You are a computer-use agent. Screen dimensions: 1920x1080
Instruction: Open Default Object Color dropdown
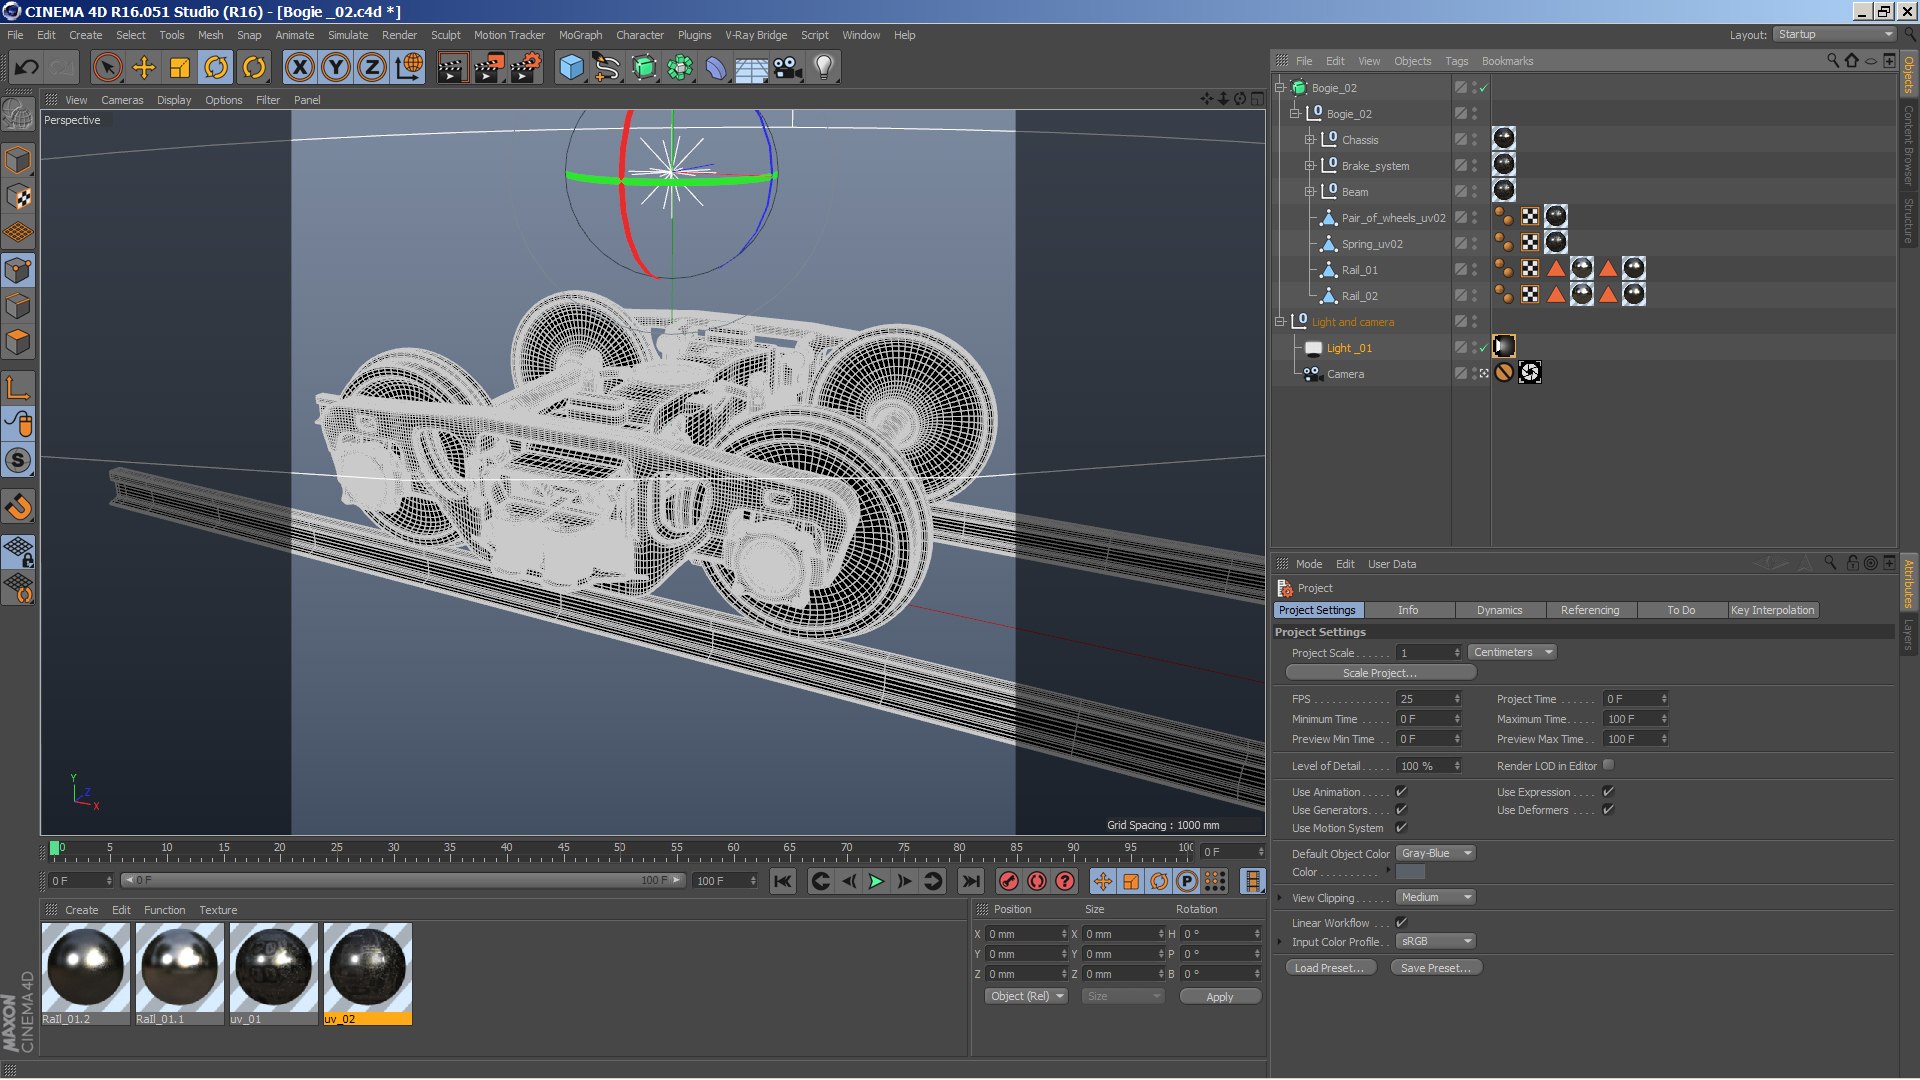pos(1436,853)
